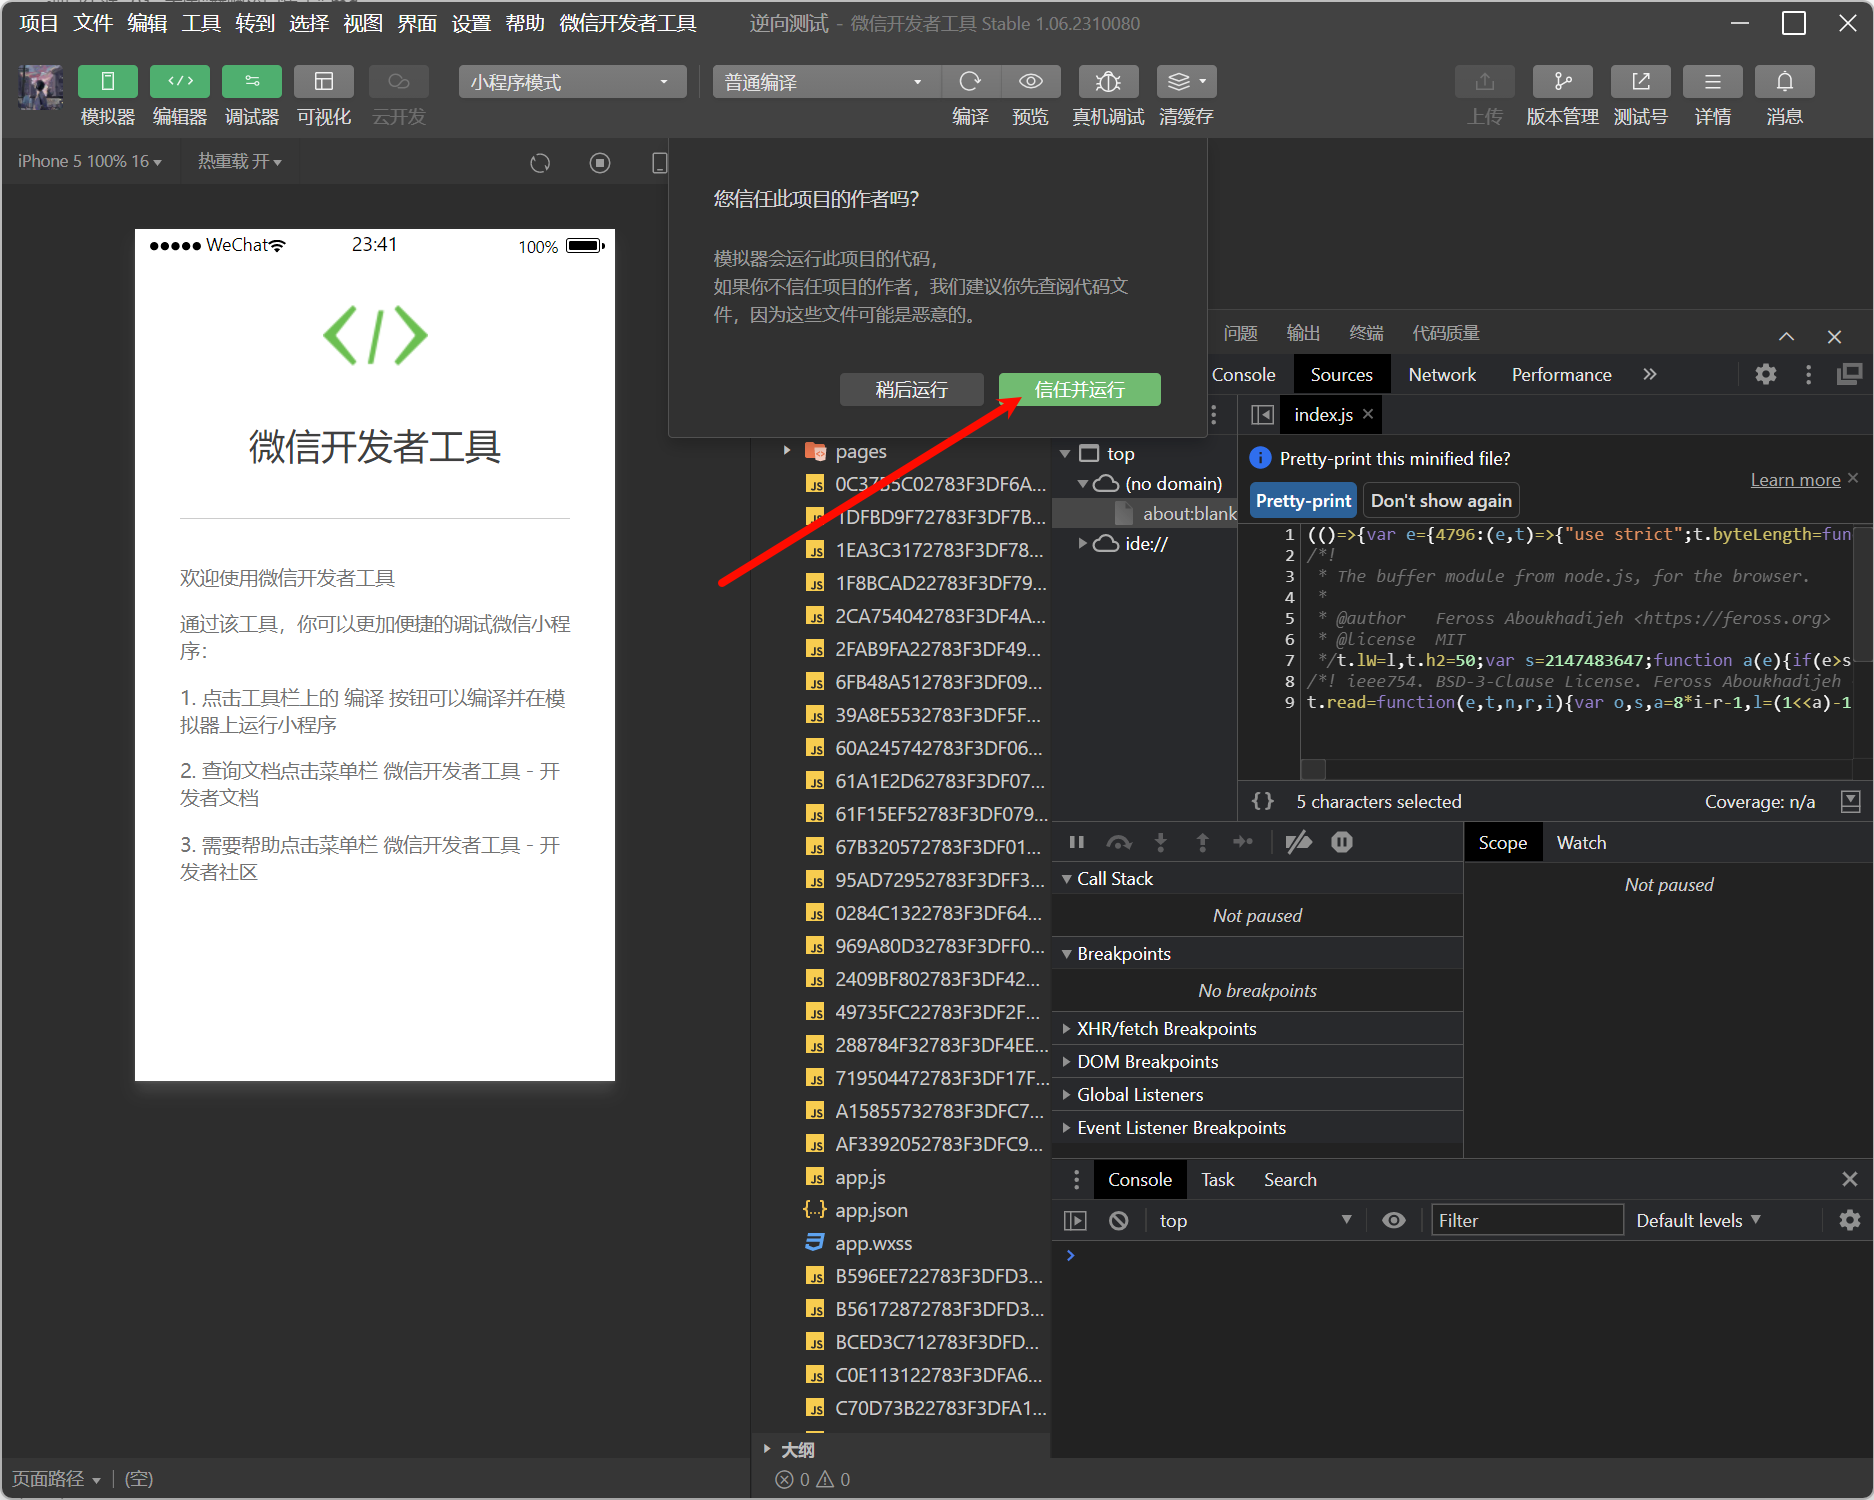Click the 上传 upload icon
The image size is (1874, 1500).
pos(1485,81)
